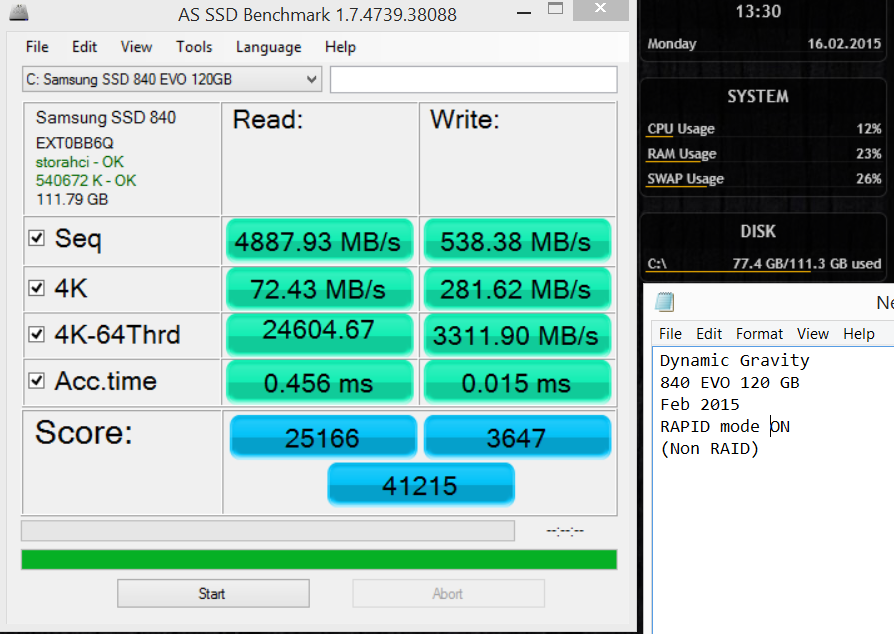This screenshot has height=634, width=894.
Task: Click the total score 41215 box
Action: 421,486
